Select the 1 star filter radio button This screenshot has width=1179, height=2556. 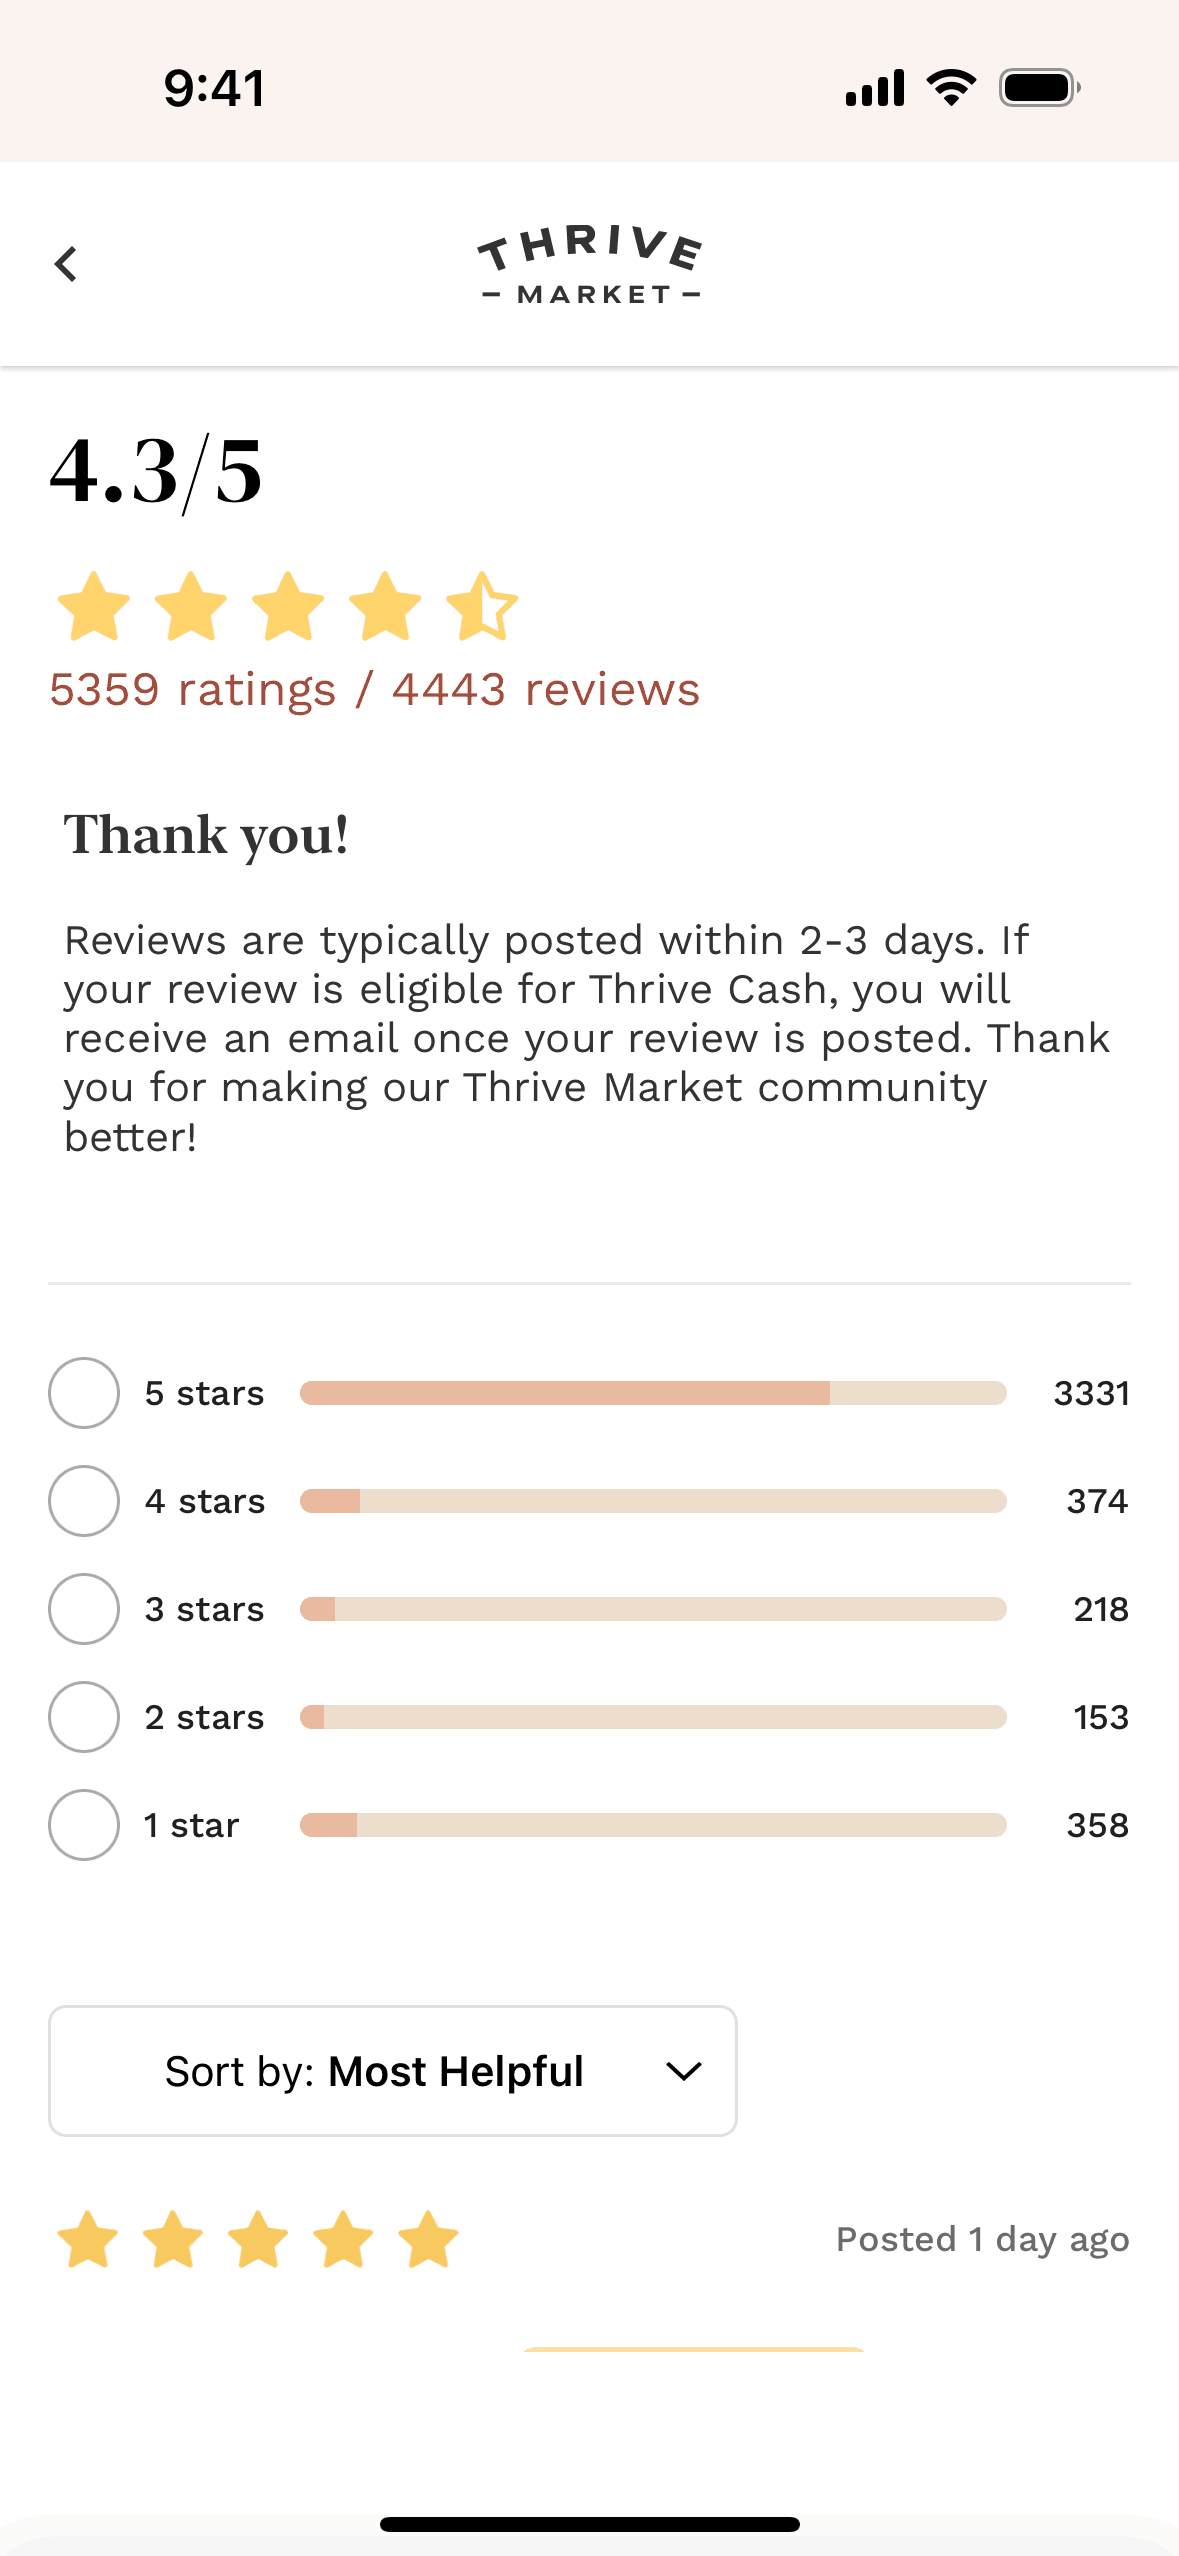click(x=84, y=1825)
